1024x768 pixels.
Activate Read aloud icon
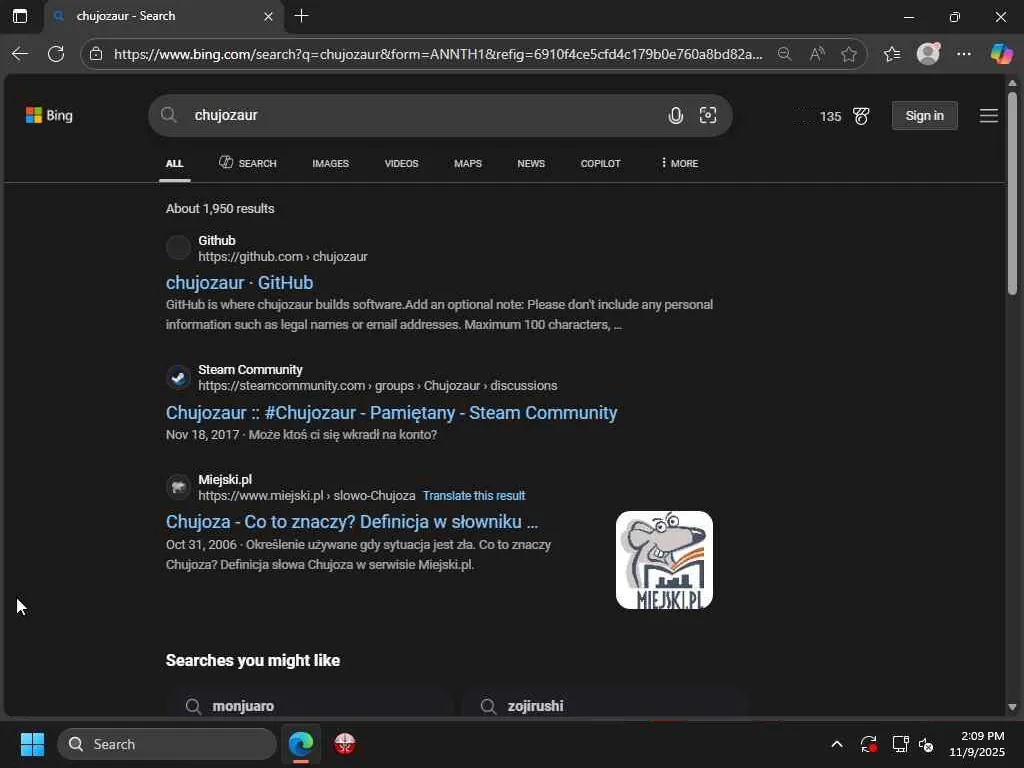[x=817, y=54]
